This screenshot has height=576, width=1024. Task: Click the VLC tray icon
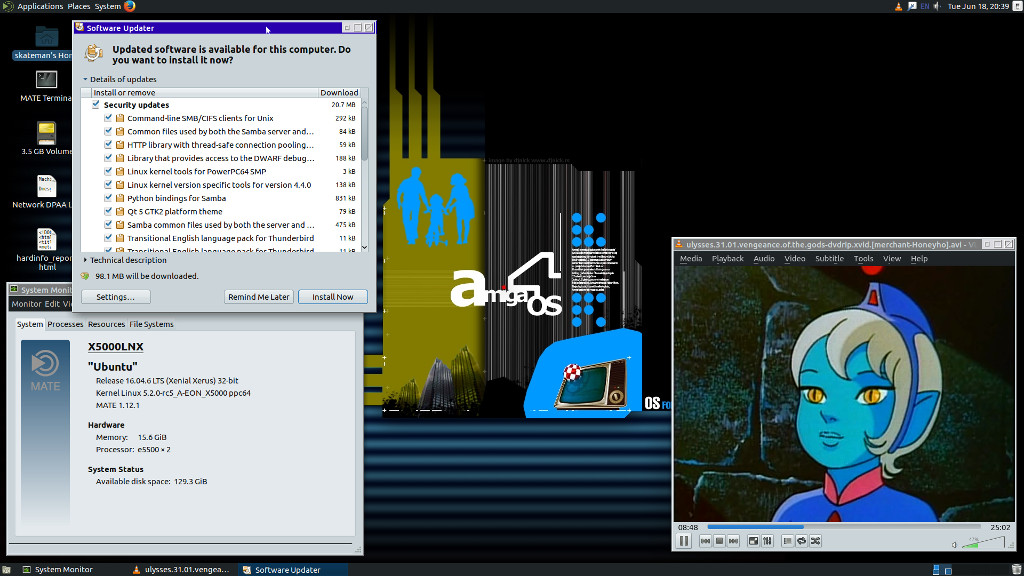899,6
